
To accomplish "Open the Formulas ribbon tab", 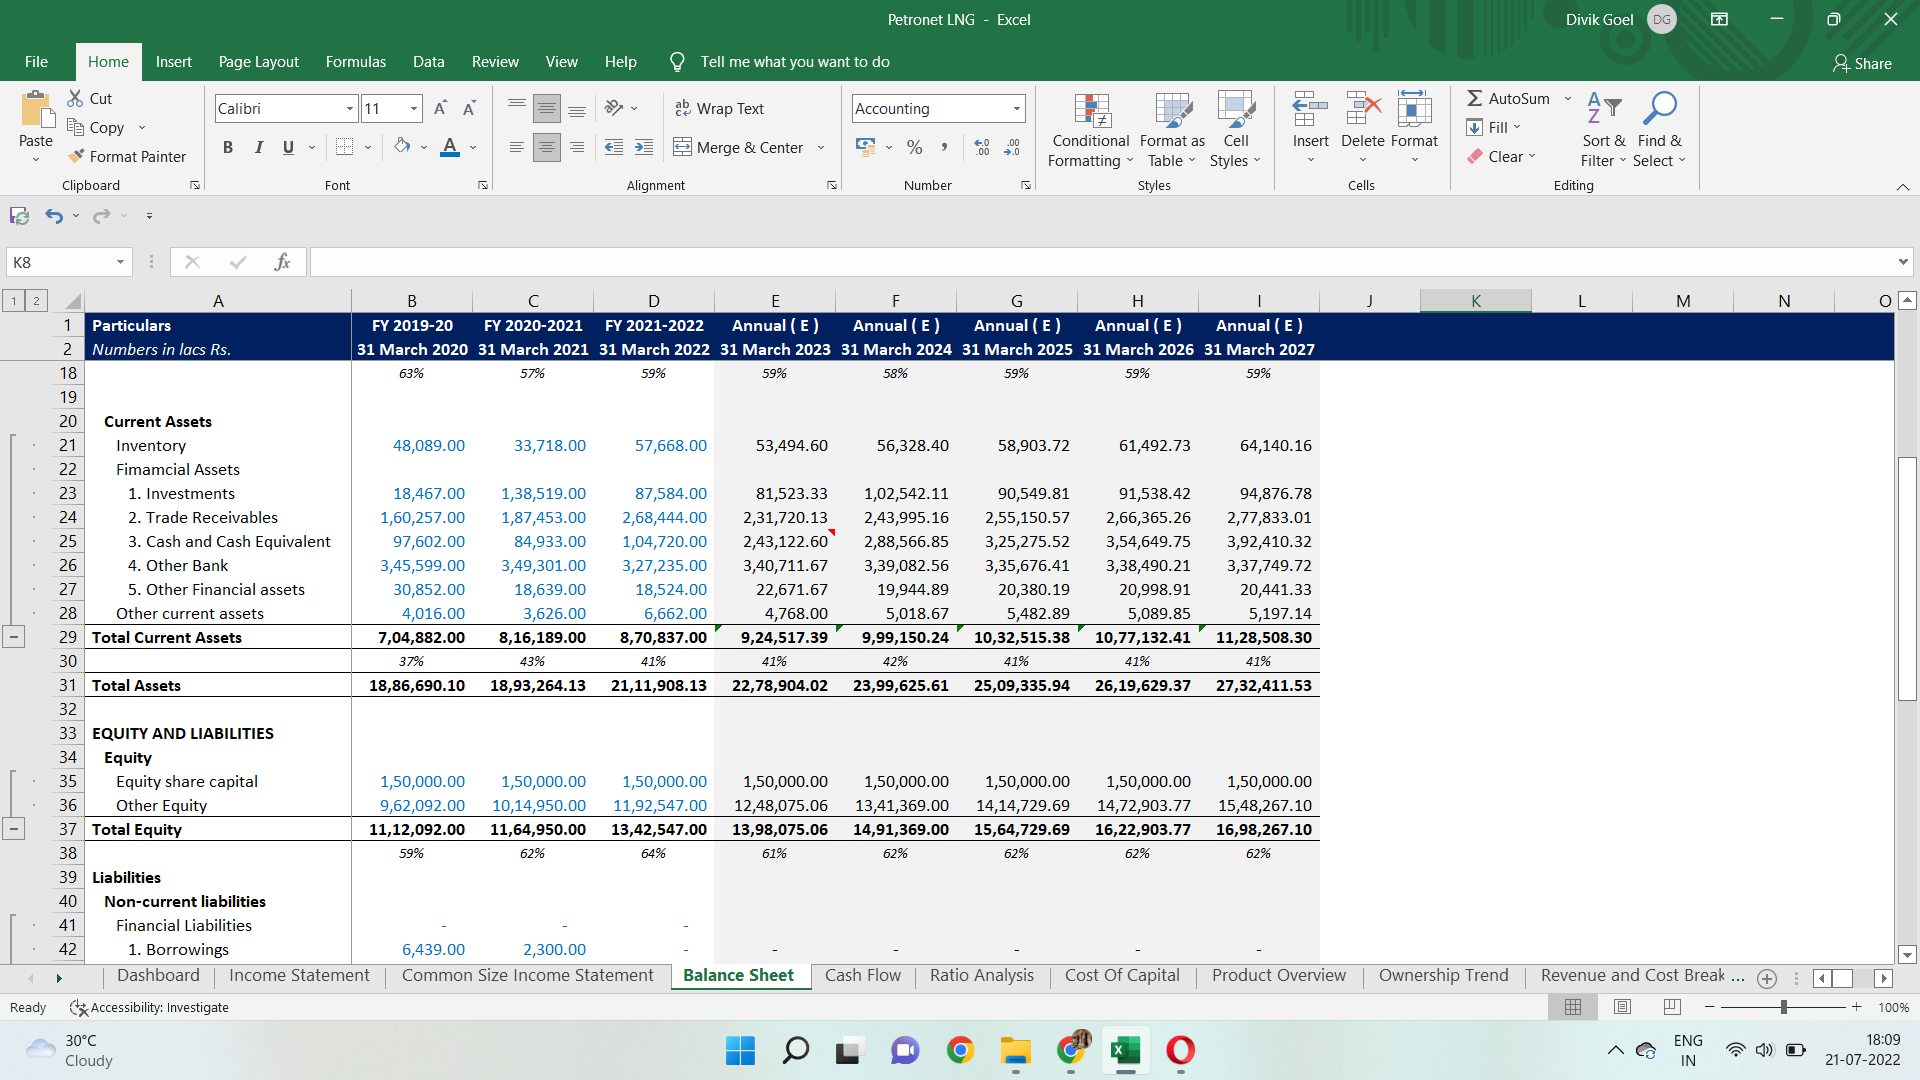I will tap(355, 62).
